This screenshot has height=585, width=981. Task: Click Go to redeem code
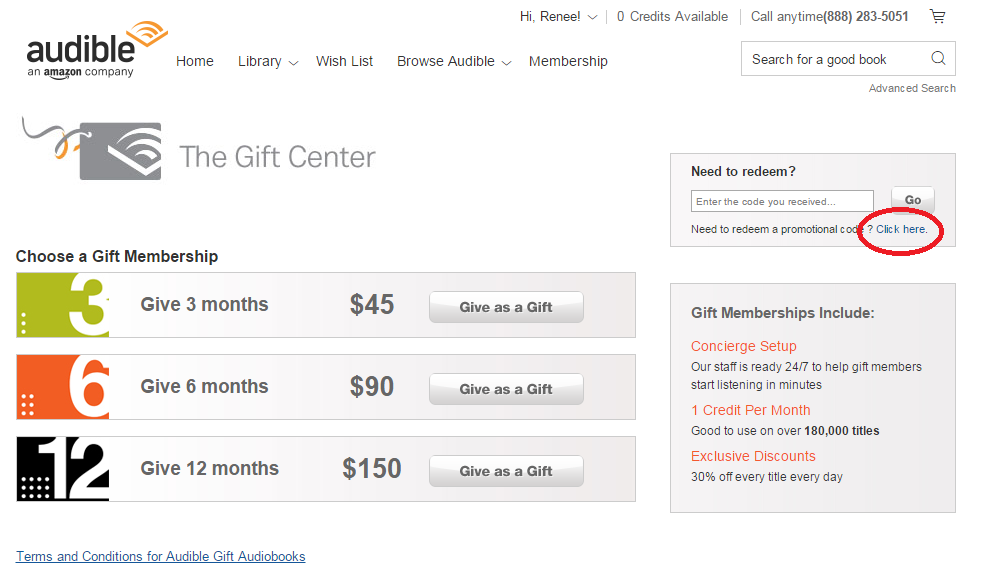[913, 200]
